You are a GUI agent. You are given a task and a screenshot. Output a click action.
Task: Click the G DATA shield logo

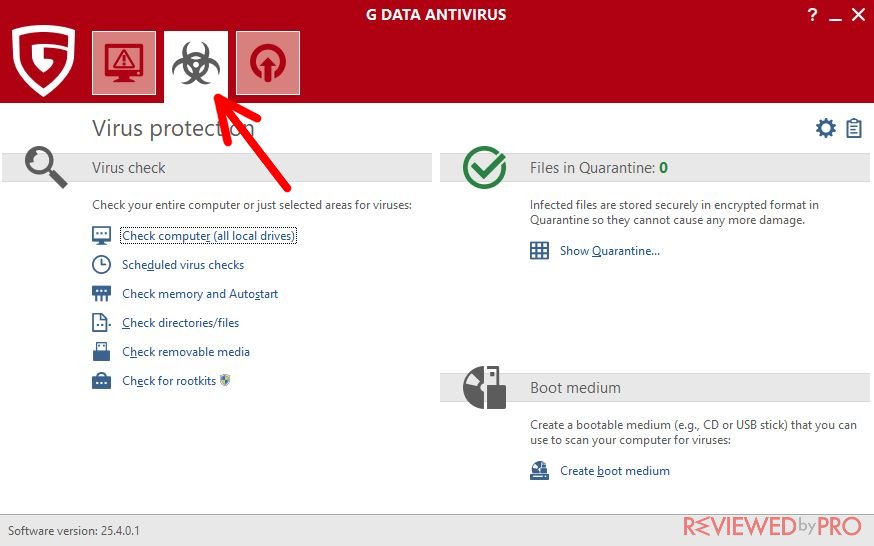(x=43, y=61)
